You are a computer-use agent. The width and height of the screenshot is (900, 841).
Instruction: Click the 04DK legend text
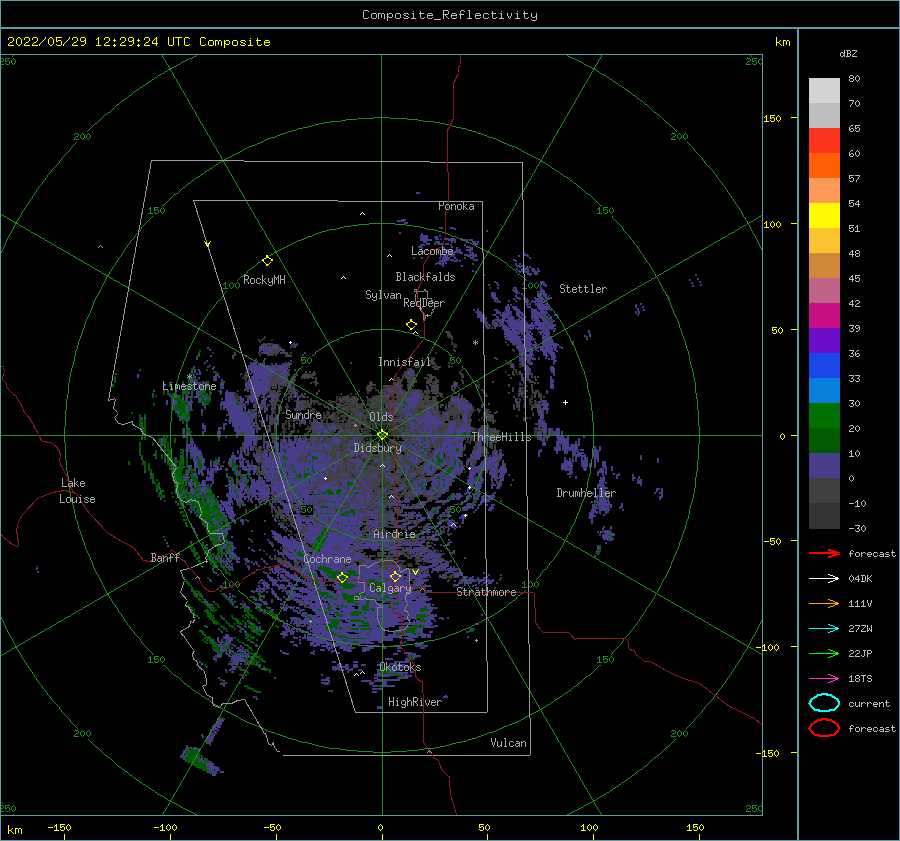(860, 579)
